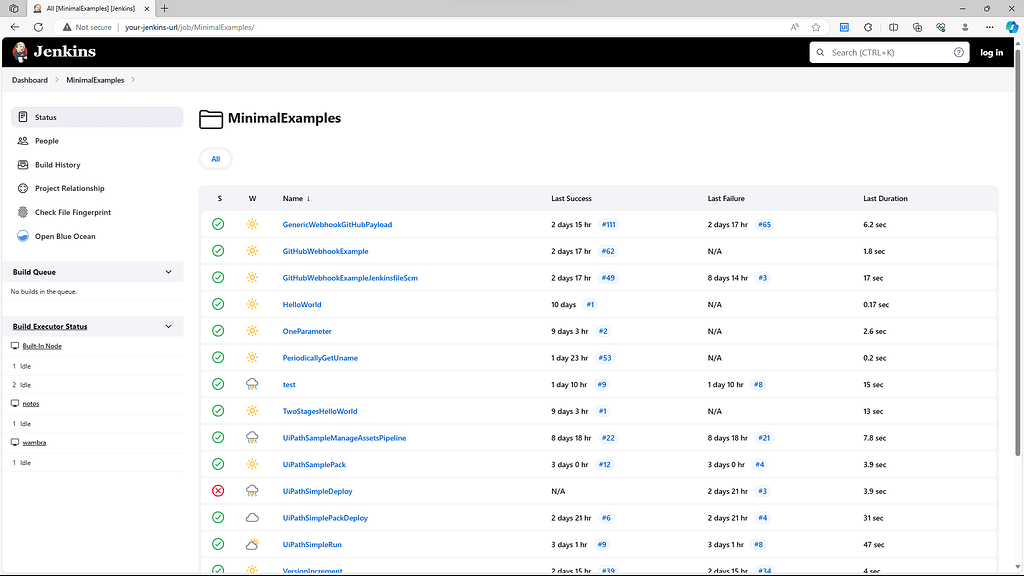
Task: Click the Jenkins butler logo
Action: (x=18, y=51)
